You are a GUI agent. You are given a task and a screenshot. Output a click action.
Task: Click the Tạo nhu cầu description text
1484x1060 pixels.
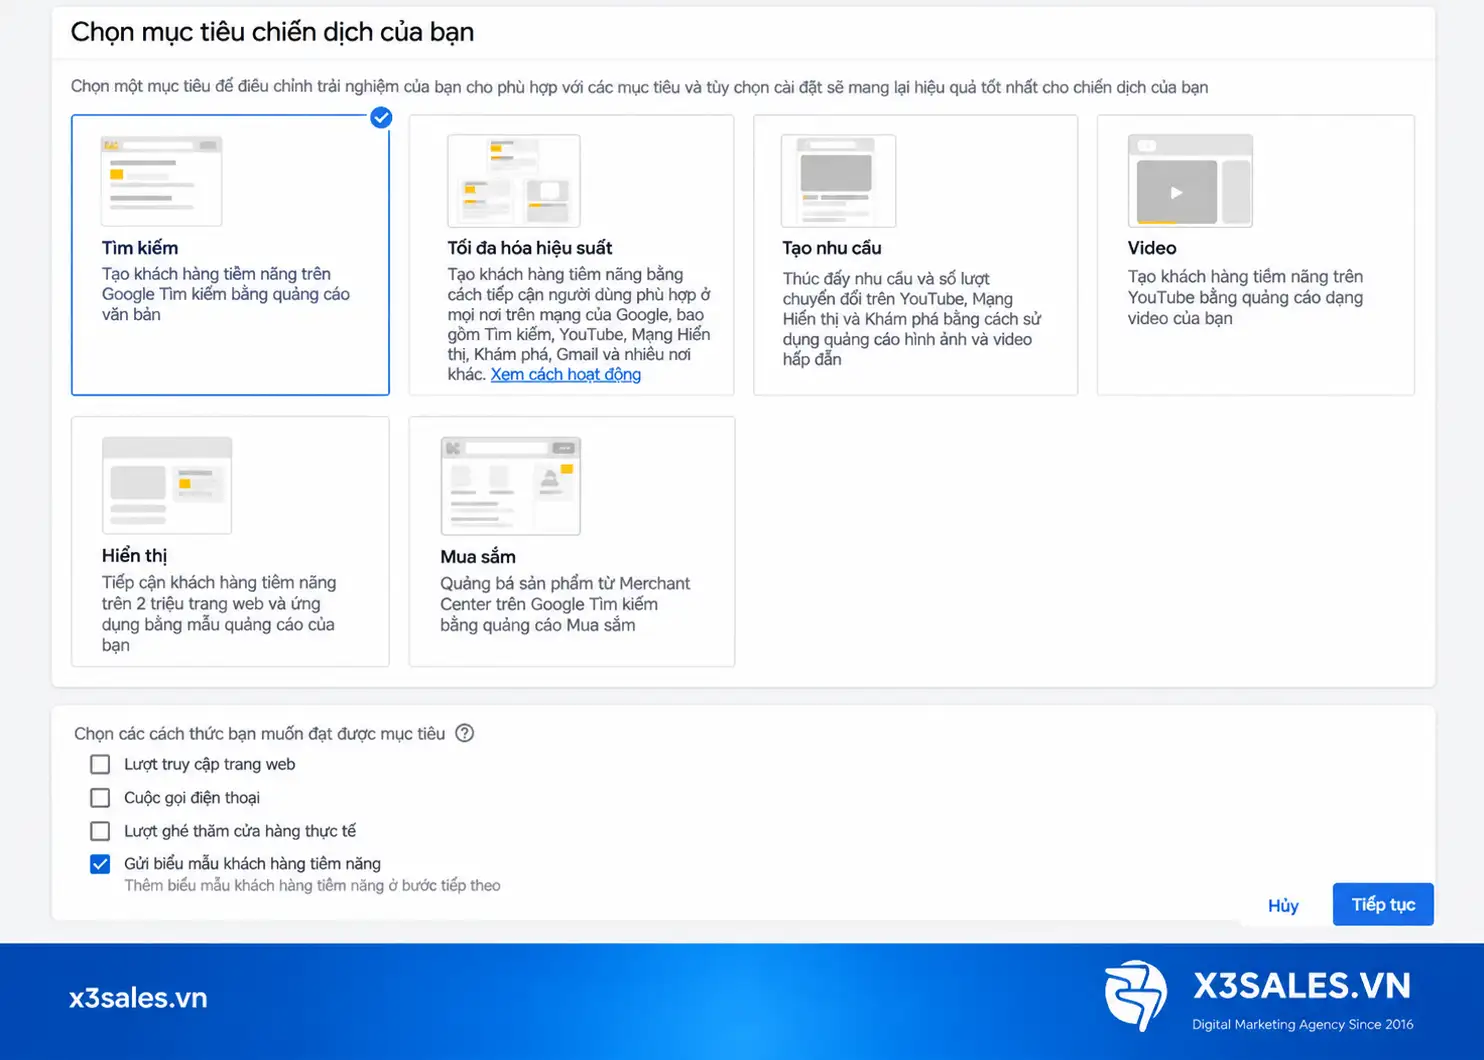(x=912, y=319)
